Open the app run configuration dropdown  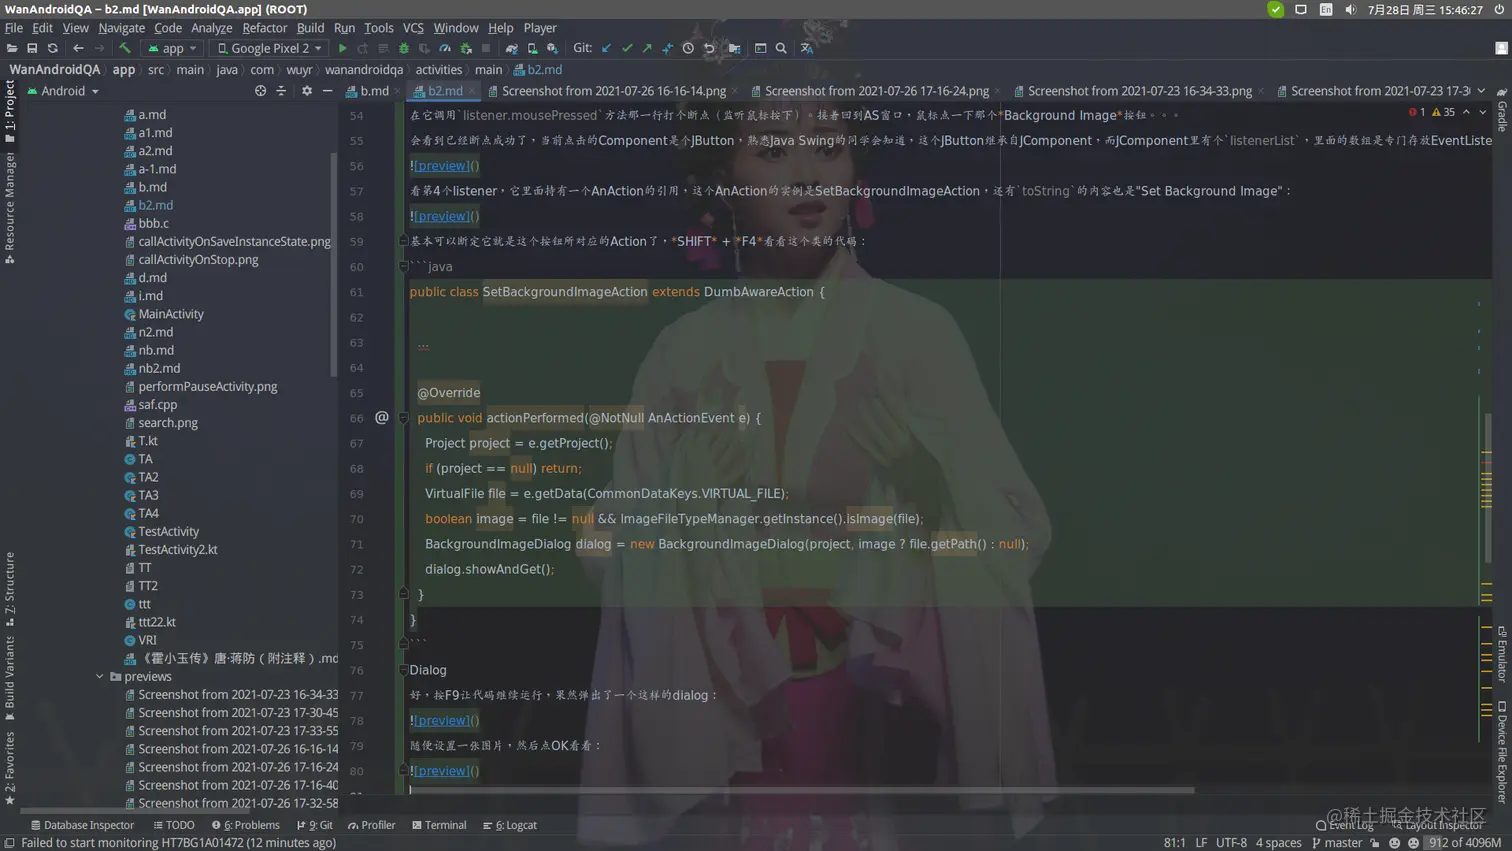point(172,48)
